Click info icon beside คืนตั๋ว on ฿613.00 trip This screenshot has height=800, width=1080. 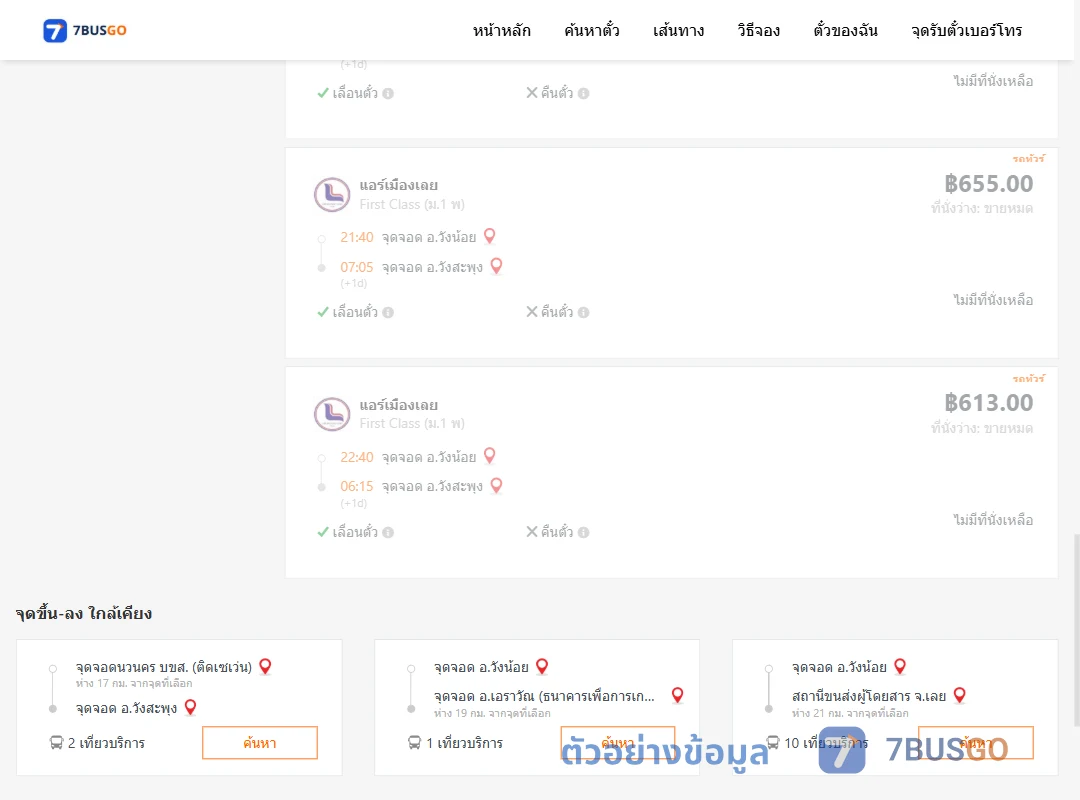pos(583,533)
